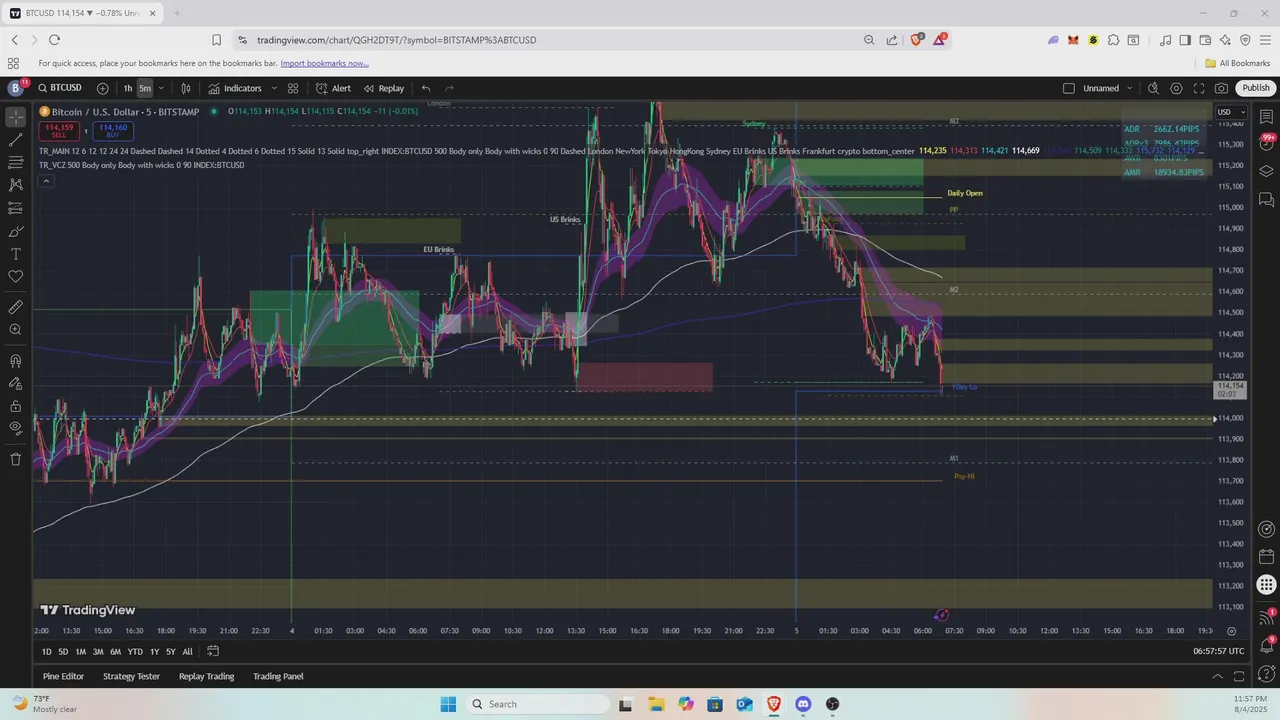Select the 5m timeframe
The width and height of the screenshot is (1280, 720).
(145, 88)
